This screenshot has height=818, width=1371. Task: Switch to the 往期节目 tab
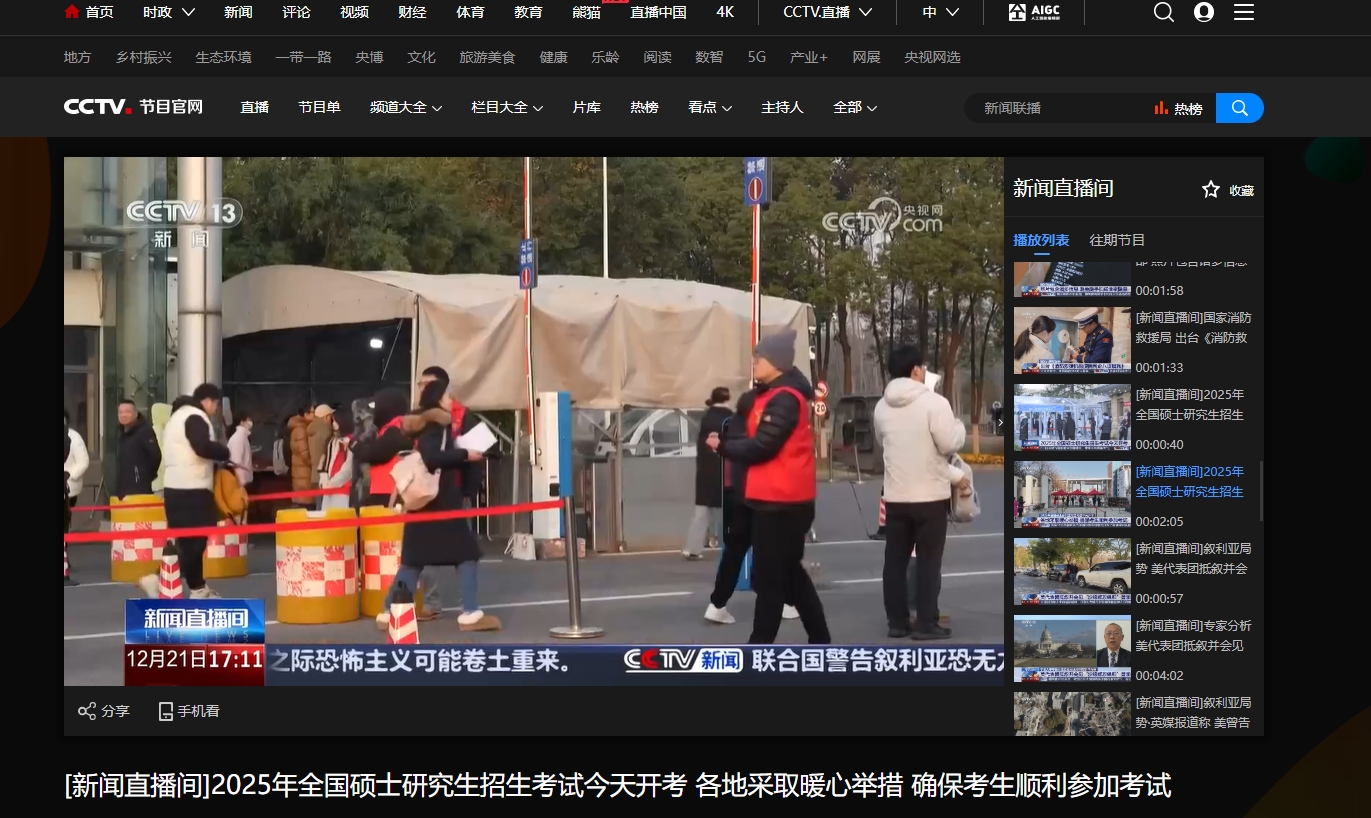point(1117,240)
